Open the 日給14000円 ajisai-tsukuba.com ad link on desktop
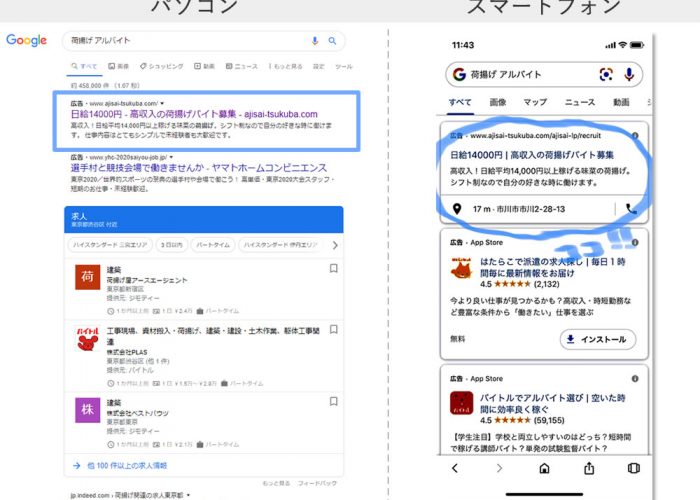This screenshot has width=700, height=500. pos(194,114)
